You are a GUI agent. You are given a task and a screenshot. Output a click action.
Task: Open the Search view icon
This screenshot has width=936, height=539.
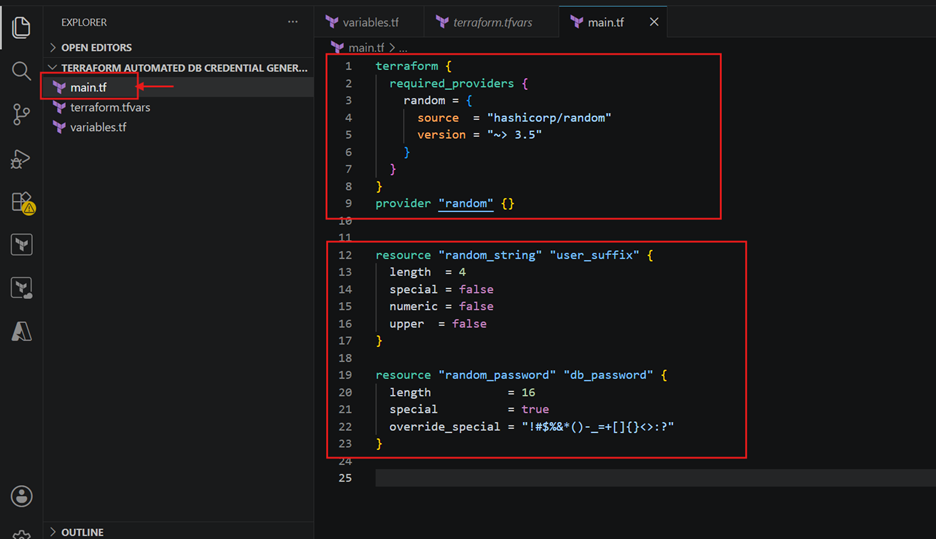coord(21,71)
